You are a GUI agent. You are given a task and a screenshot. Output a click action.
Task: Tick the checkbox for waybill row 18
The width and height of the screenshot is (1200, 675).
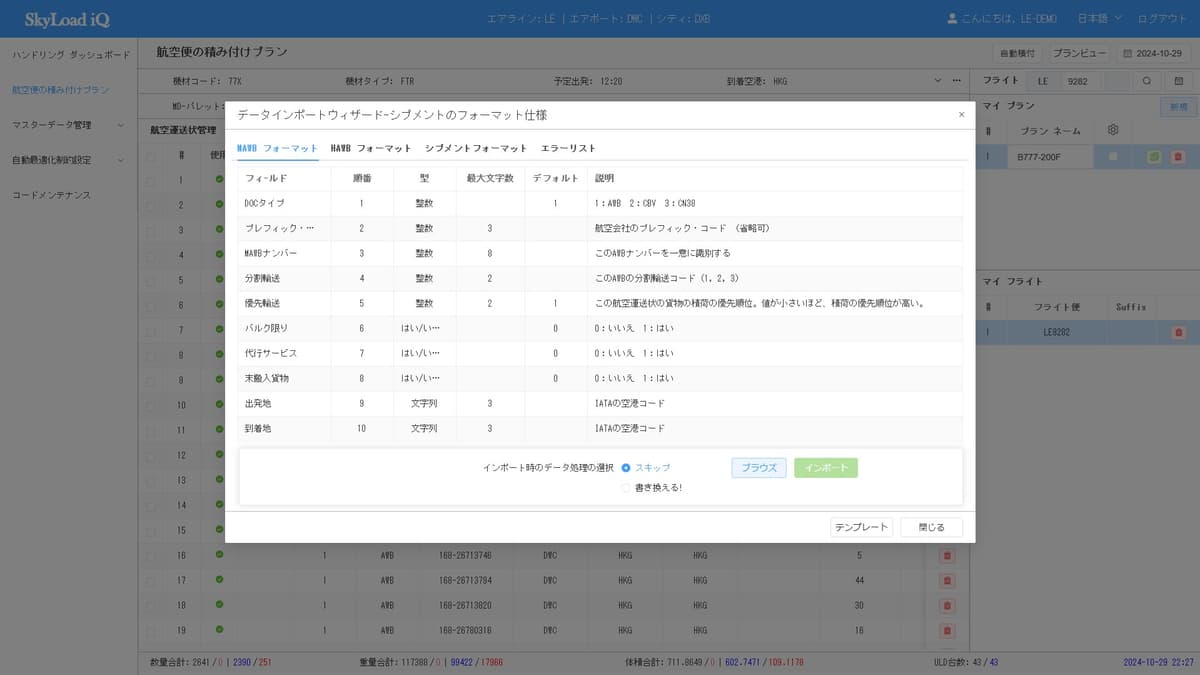coord(150,605)
